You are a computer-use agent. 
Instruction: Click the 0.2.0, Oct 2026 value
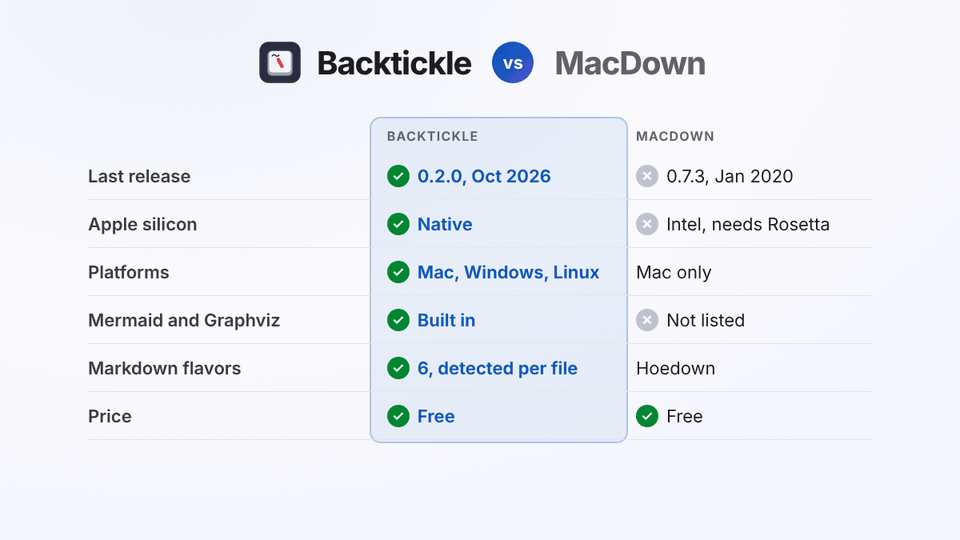[x=484, y=176]
